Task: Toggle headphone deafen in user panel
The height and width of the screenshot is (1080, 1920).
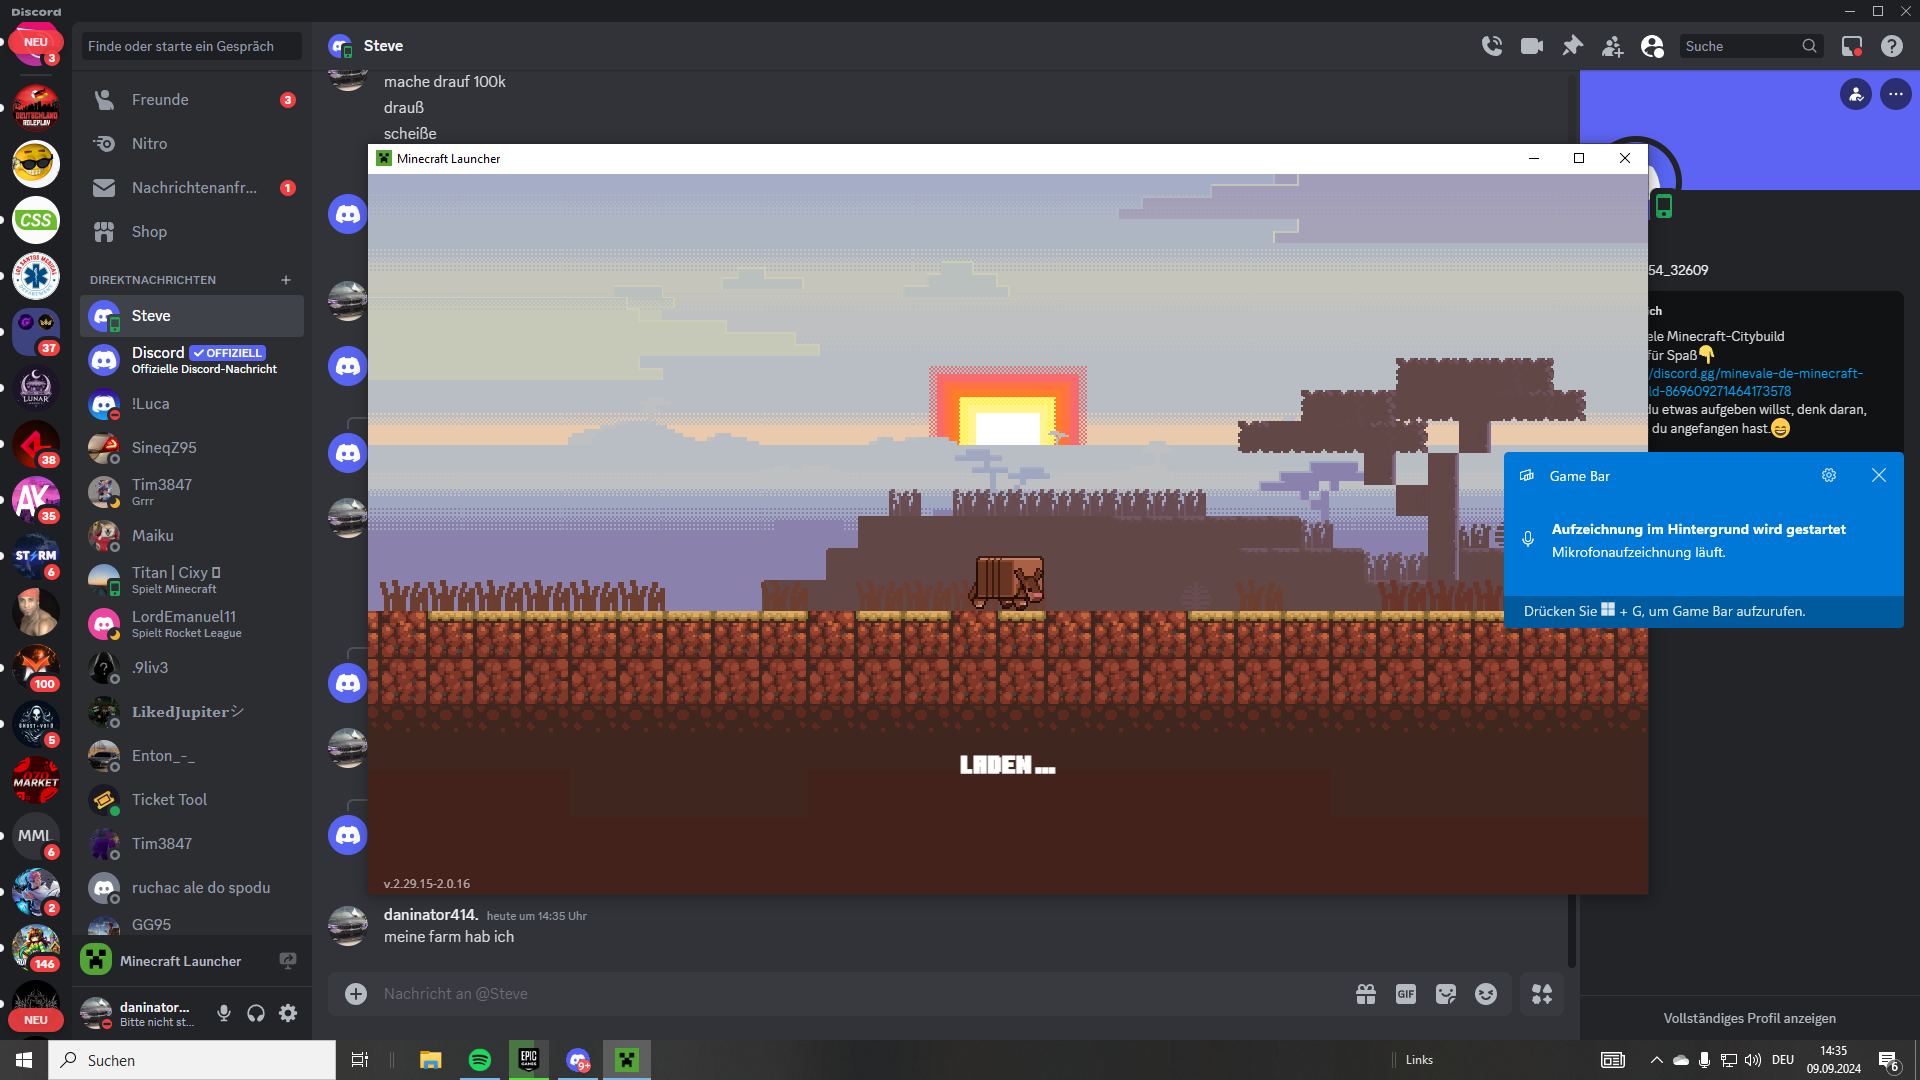Action: (256, 1013)
